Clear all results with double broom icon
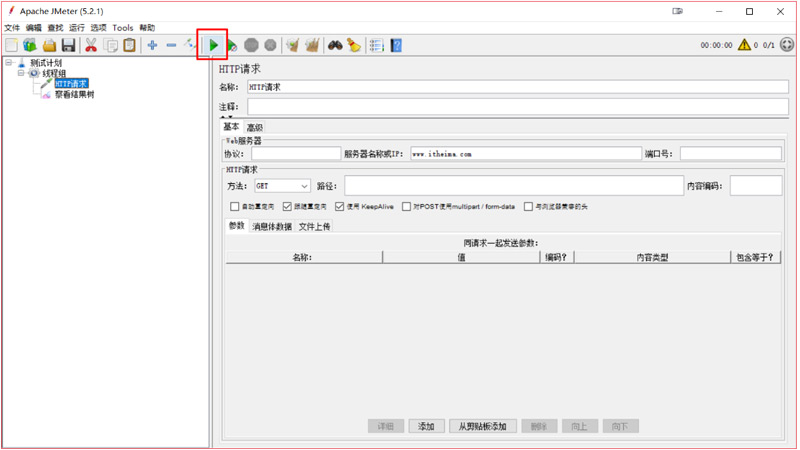800x450 pixels. click(x=312, y=45)
